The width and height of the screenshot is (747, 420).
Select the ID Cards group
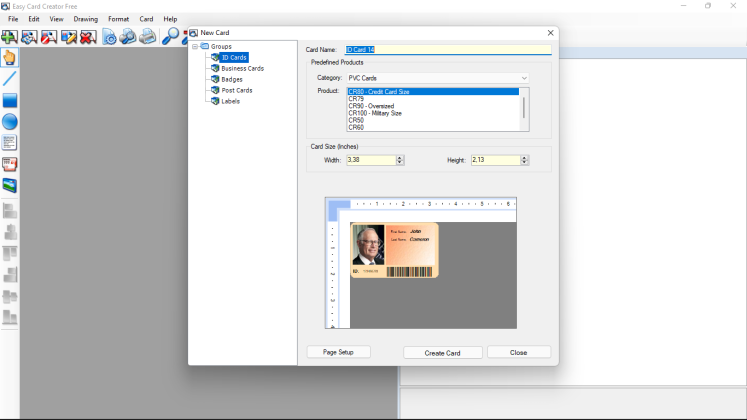click(233, 58)
